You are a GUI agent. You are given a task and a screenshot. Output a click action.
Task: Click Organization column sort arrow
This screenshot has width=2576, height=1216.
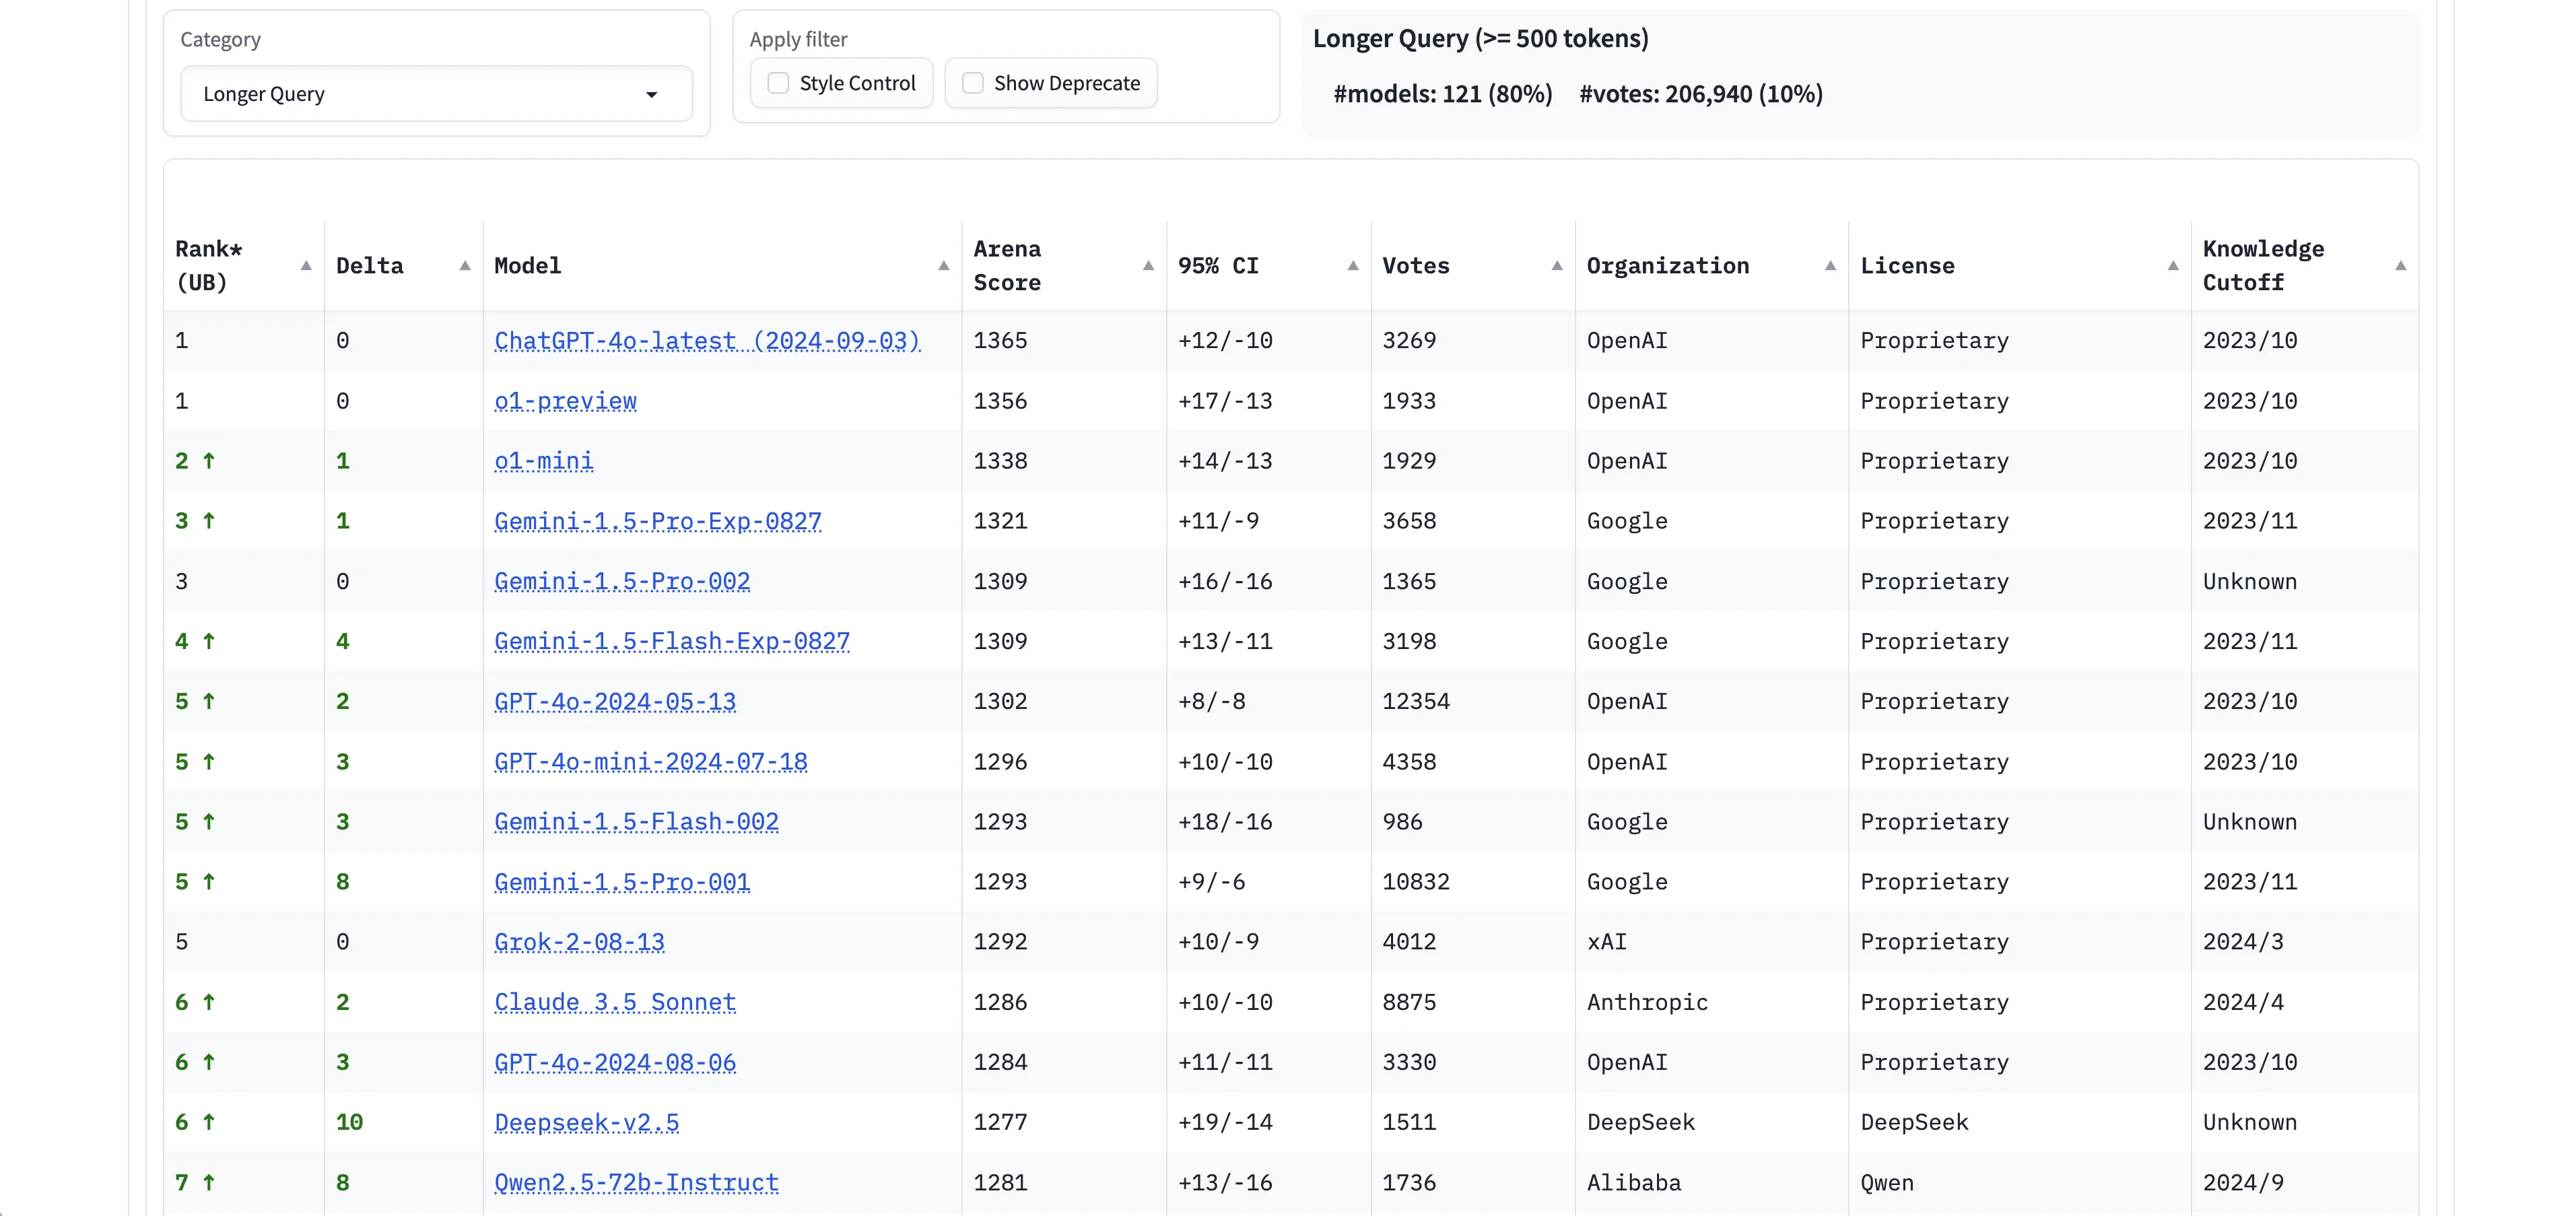click(x=1830, y=266)
